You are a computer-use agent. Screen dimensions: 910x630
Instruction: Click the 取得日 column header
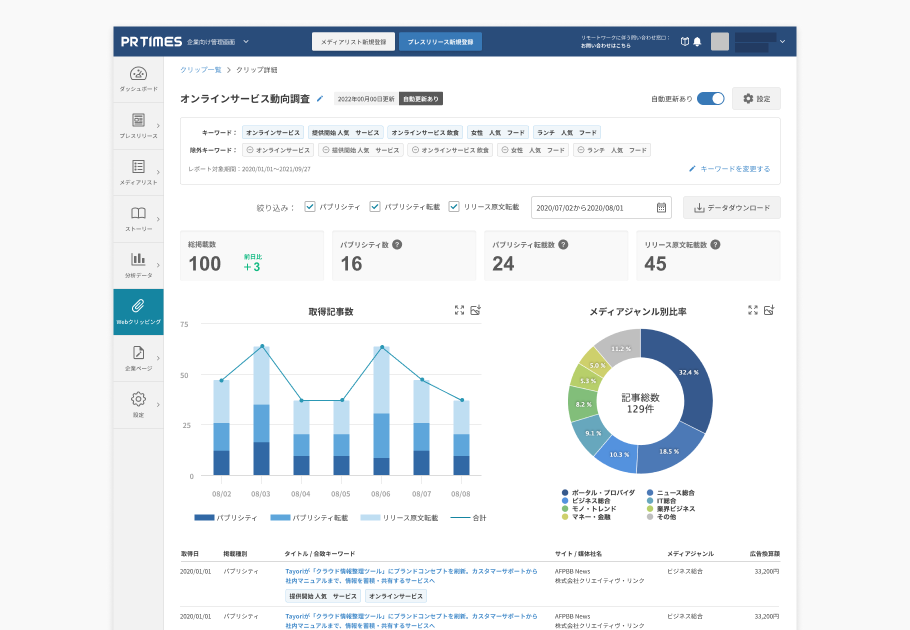190,554
